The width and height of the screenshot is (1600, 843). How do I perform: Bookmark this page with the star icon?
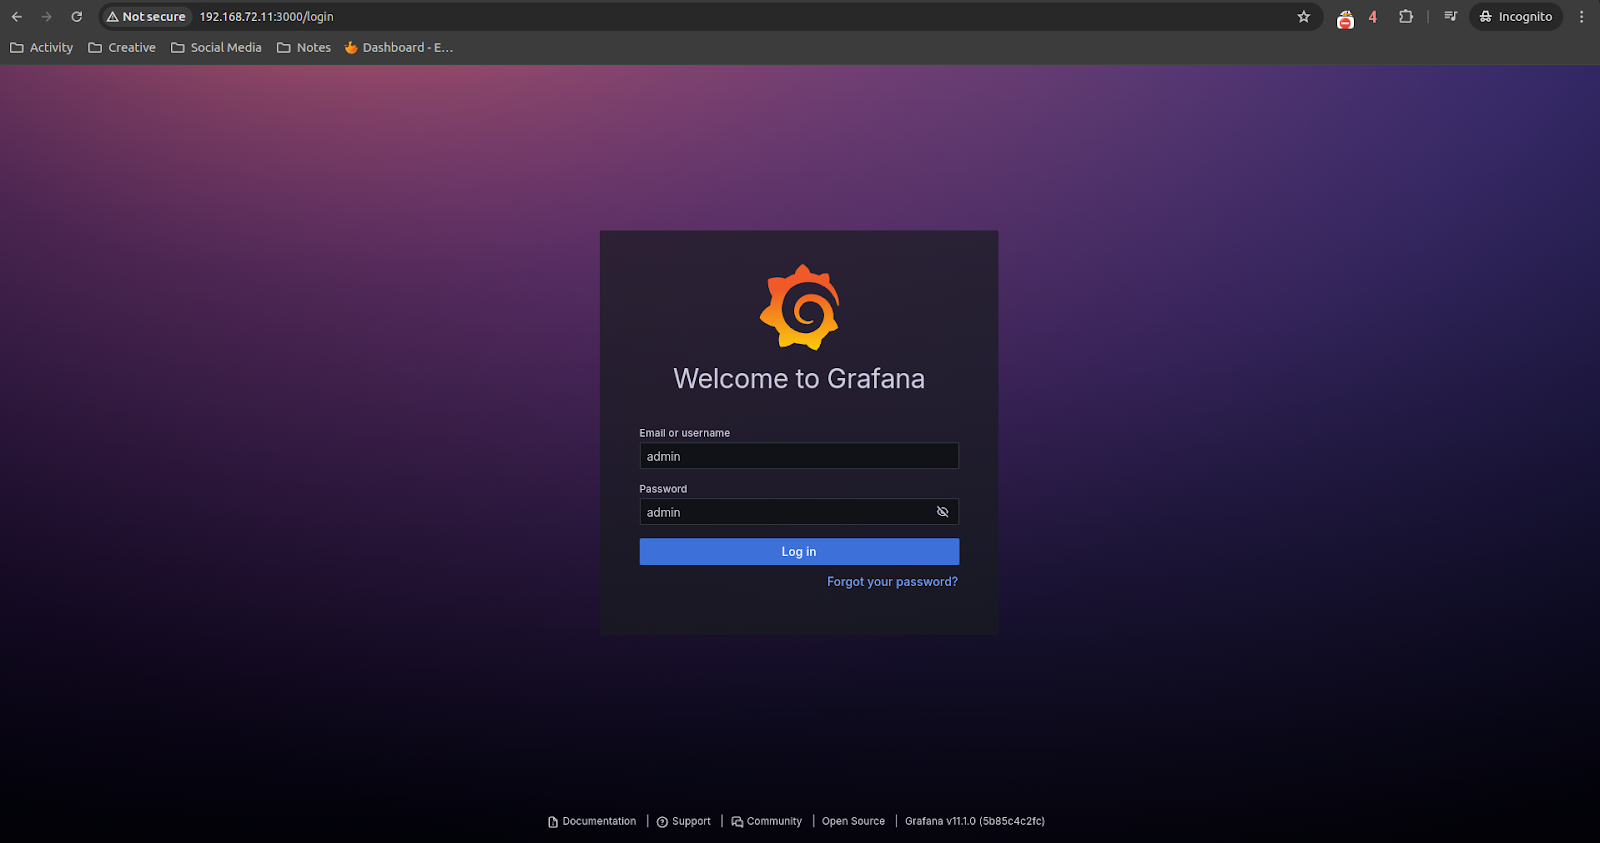click(1304, 17)
